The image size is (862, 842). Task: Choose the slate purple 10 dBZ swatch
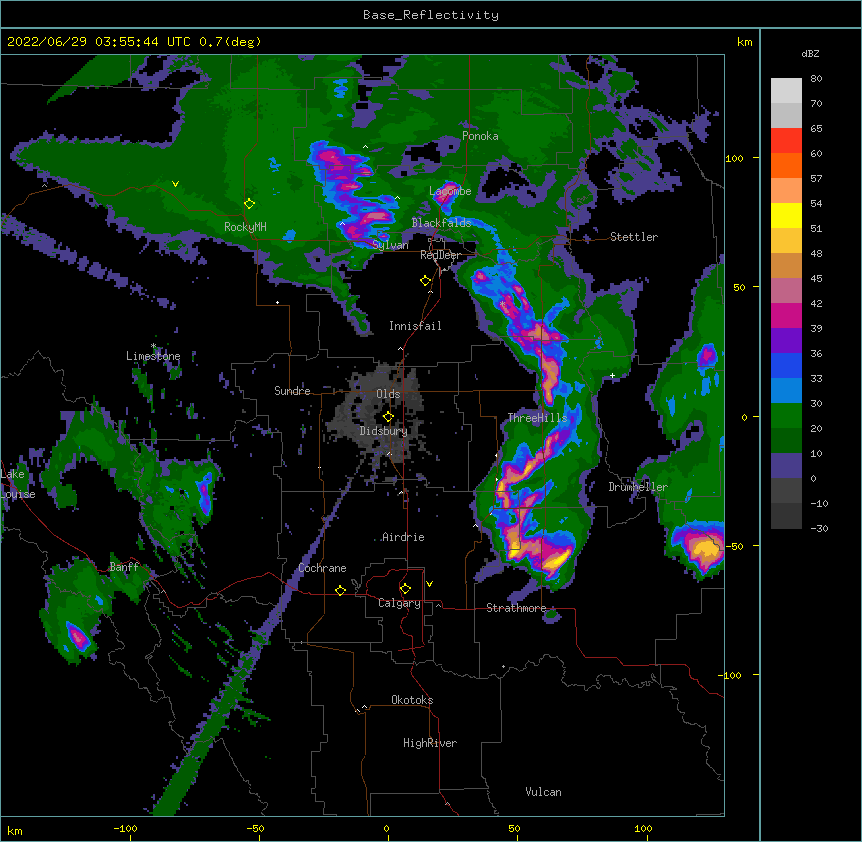(786, 466)
